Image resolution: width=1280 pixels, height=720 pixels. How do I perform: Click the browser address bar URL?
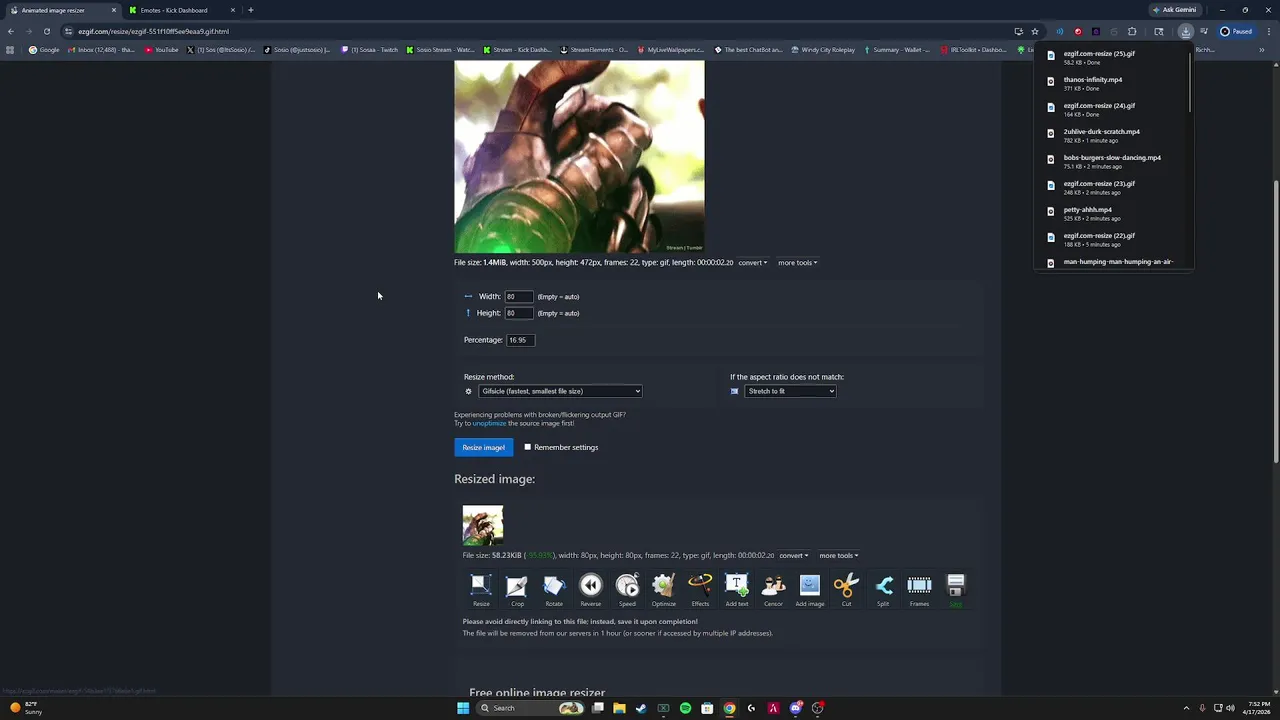tap(154, 31)
